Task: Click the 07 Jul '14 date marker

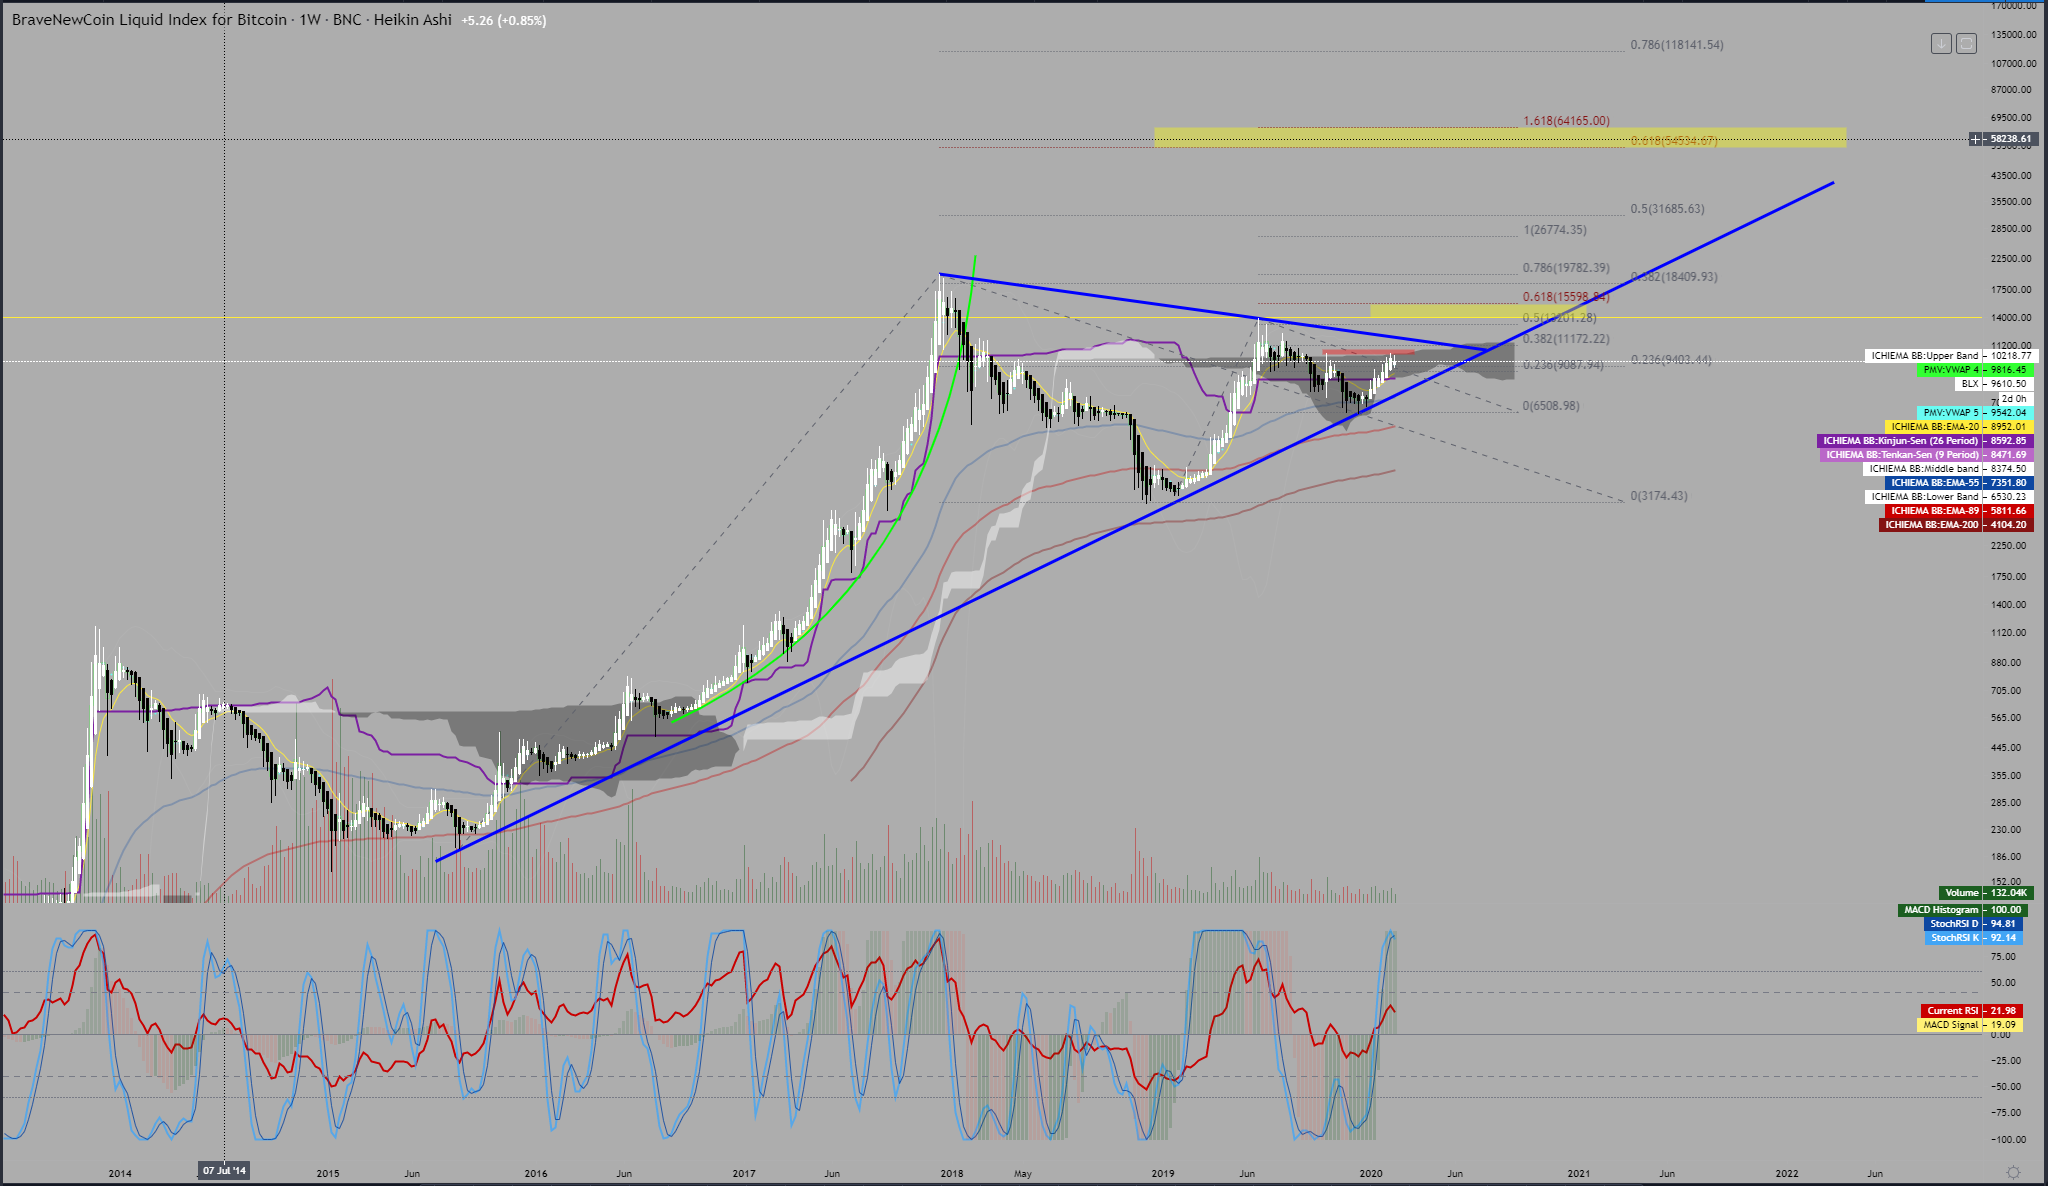Action: point(224,1171)
